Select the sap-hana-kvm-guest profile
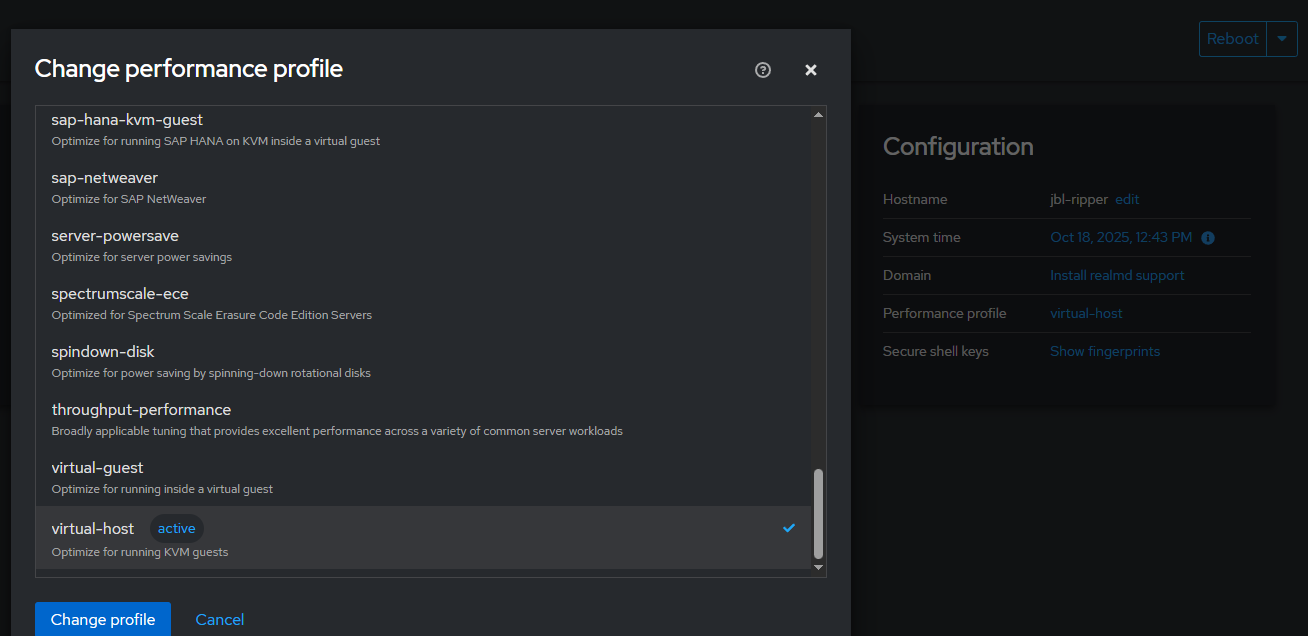 (126, 129)
